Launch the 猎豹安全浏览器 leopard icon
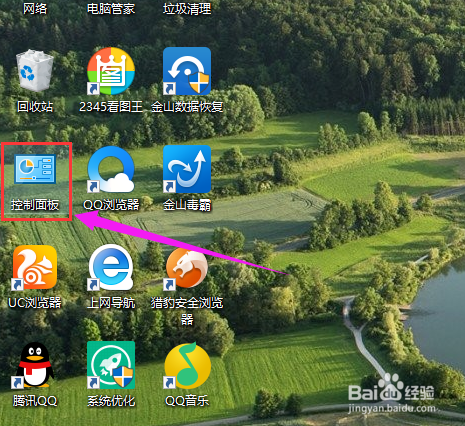The height and width of the screenshot is (426, 465). (x=187, y=268)
